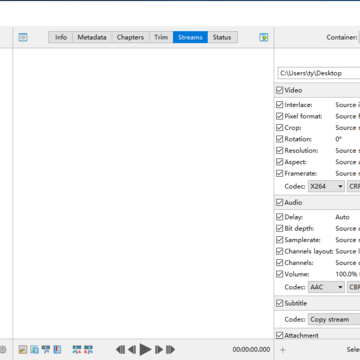Click the Framerate Source value
Image resolution: width=360 pixels, height=360 pixels.
click(x=348, y=173)
